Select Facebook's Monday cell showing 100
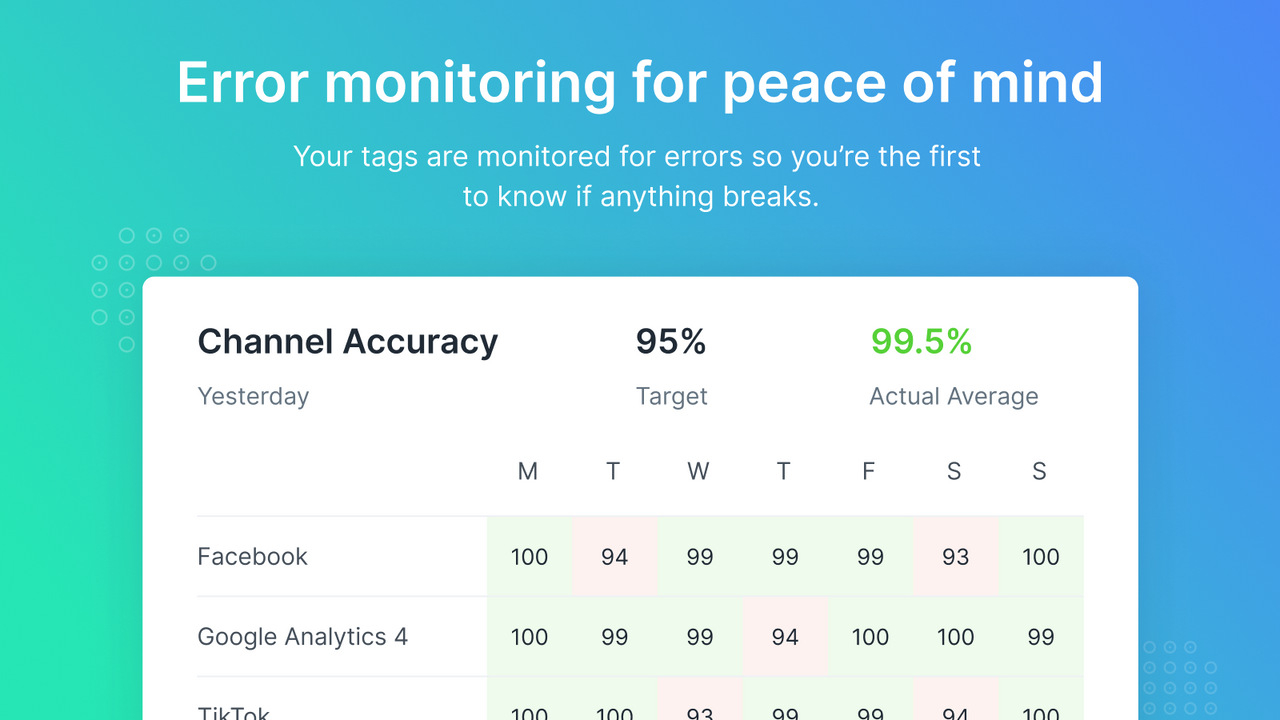Image resolution: width=1280 pixels, height=720 pixels. pos(529,557)
